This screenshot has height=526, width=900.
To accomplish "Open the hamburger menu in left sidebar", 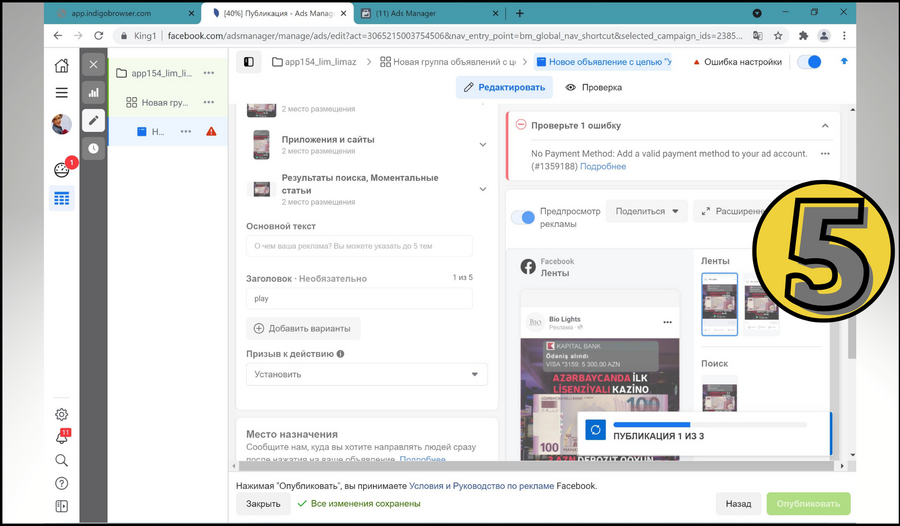I will [x=61, y=92].
